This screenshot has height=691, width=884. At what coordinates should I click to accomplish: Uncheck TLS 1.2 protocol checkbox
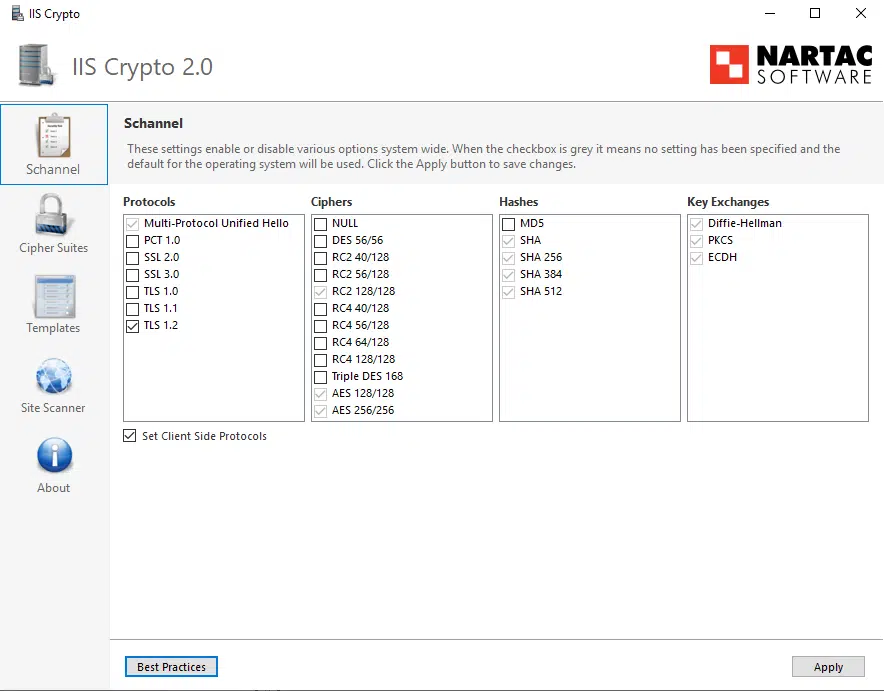pos(132,326)
